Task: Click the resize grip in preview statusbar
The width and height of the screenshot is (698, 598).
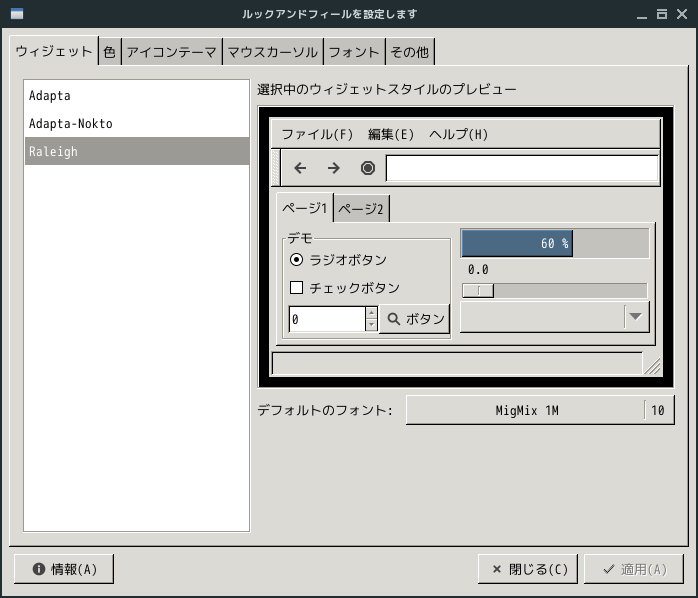Action: click(652, 366)
